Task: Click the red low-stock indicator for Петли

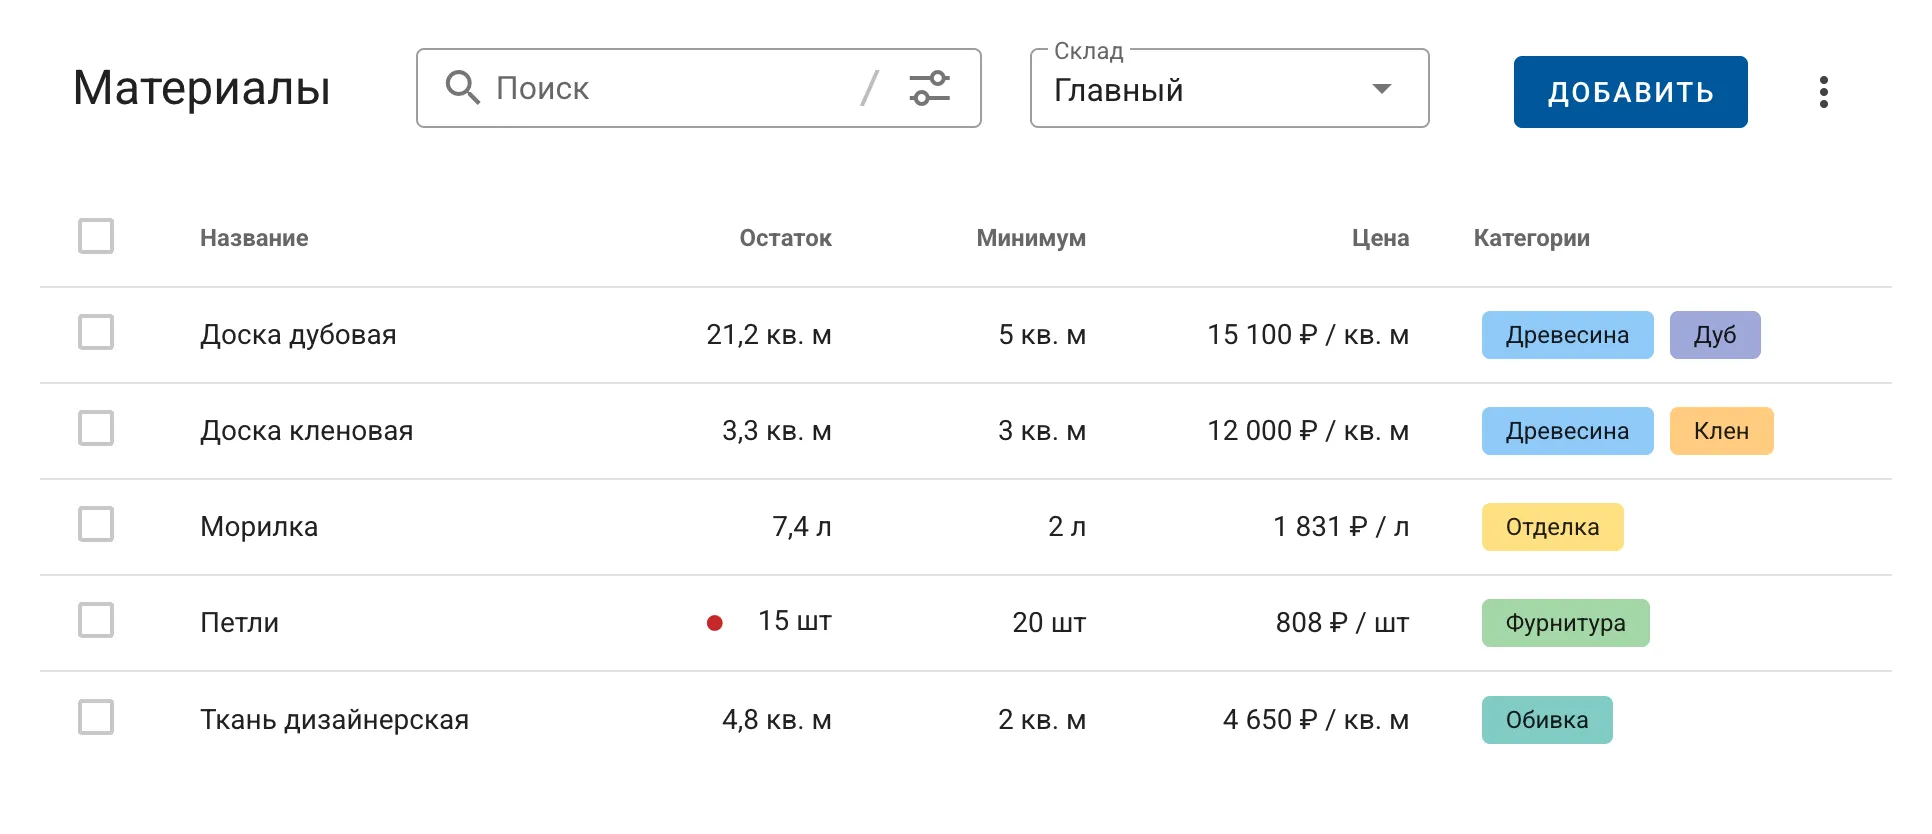Action: (714, 623)
